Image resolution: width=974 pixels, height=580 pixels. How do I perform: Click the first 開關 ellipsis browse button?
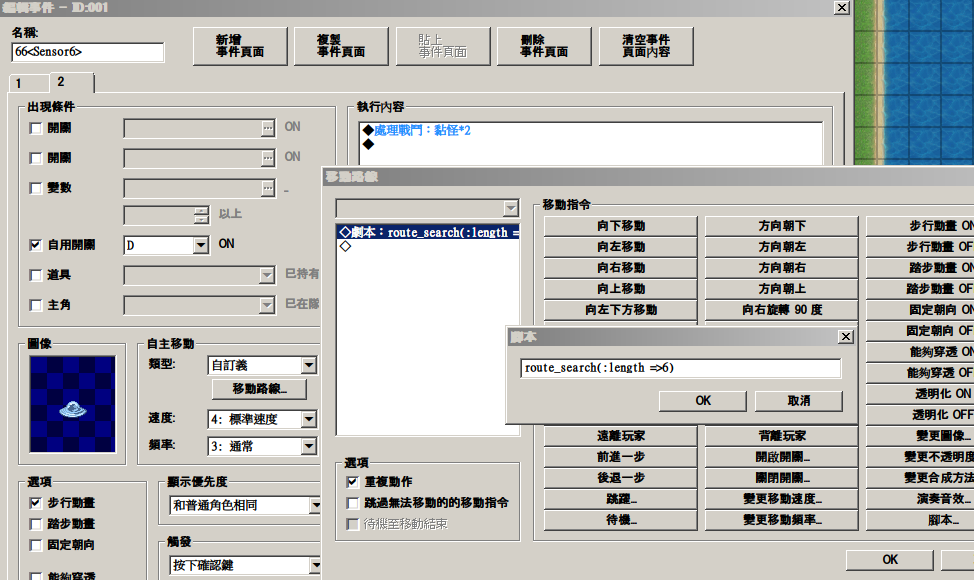[268, 128]
